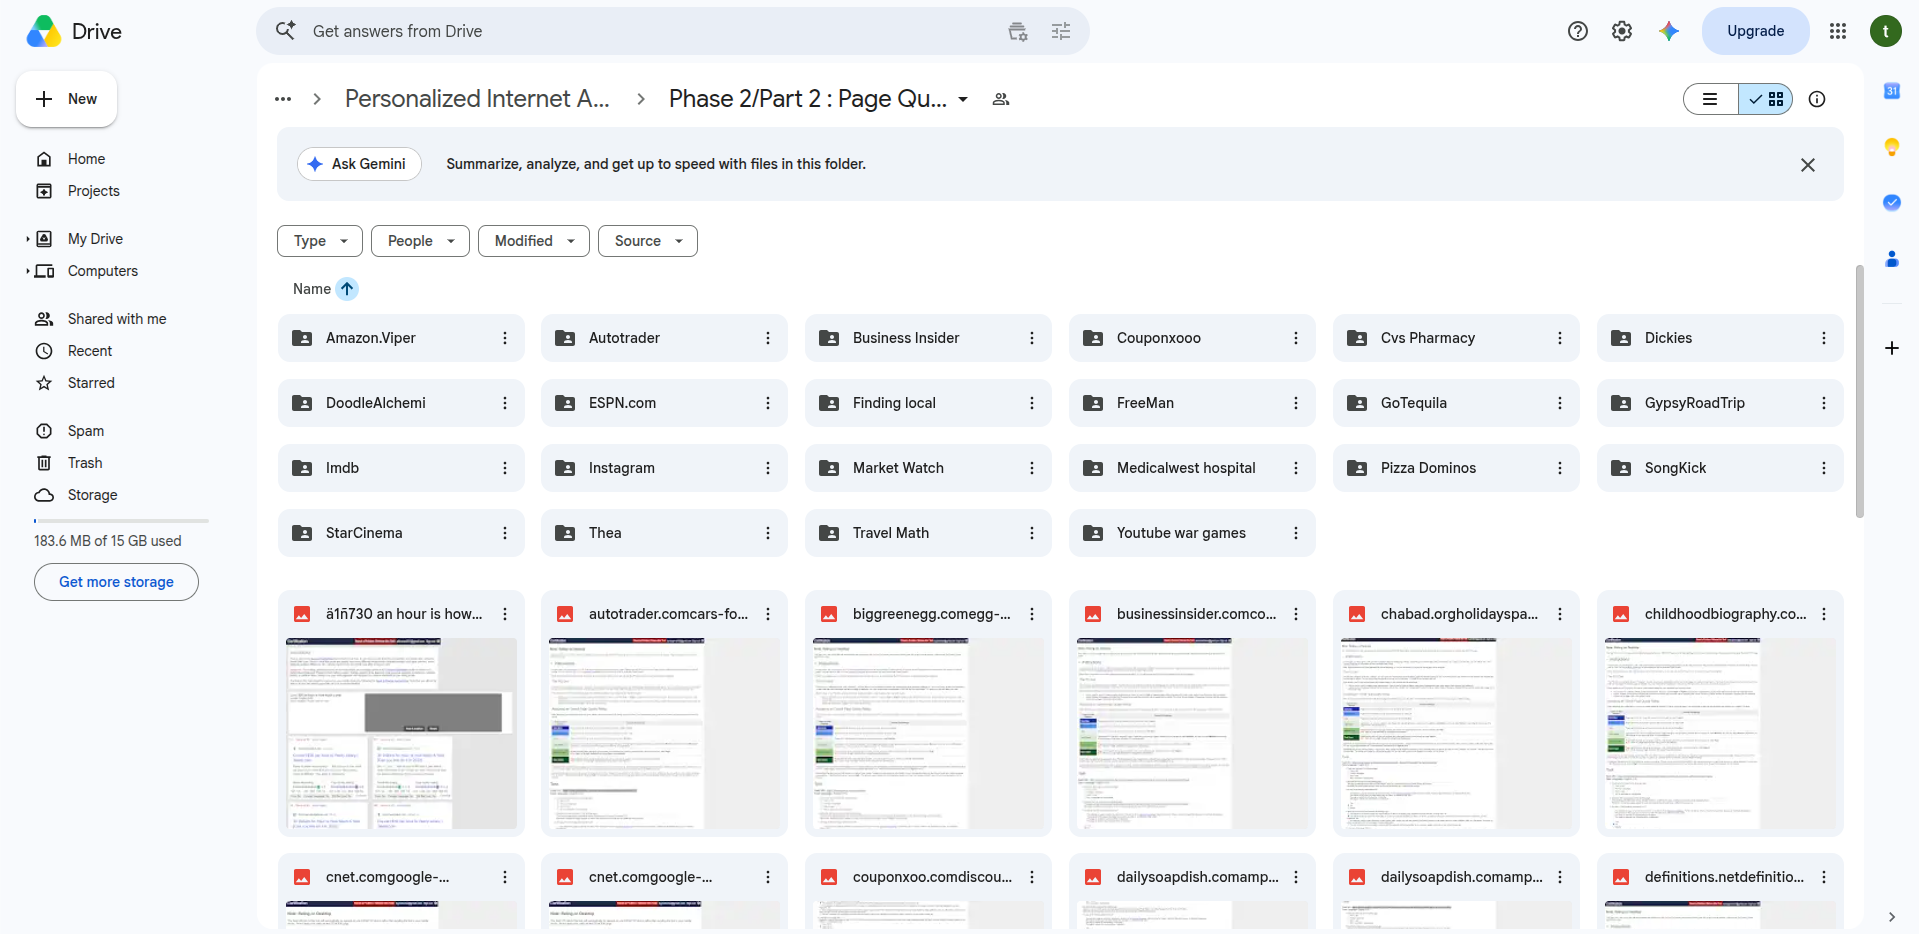This screenshot has width=1919, height=934.
Task: Open the People filter dropdown
Action: pos(420,241)
